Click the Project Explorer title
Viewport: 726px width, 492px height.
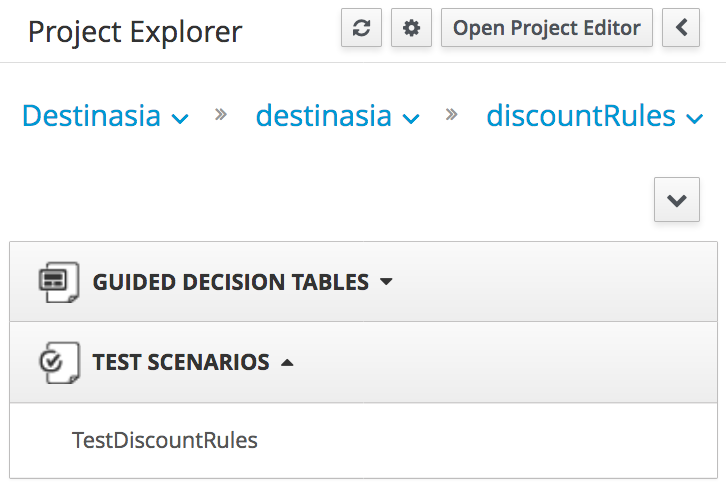pyautogui.click(x=135, y=31)
